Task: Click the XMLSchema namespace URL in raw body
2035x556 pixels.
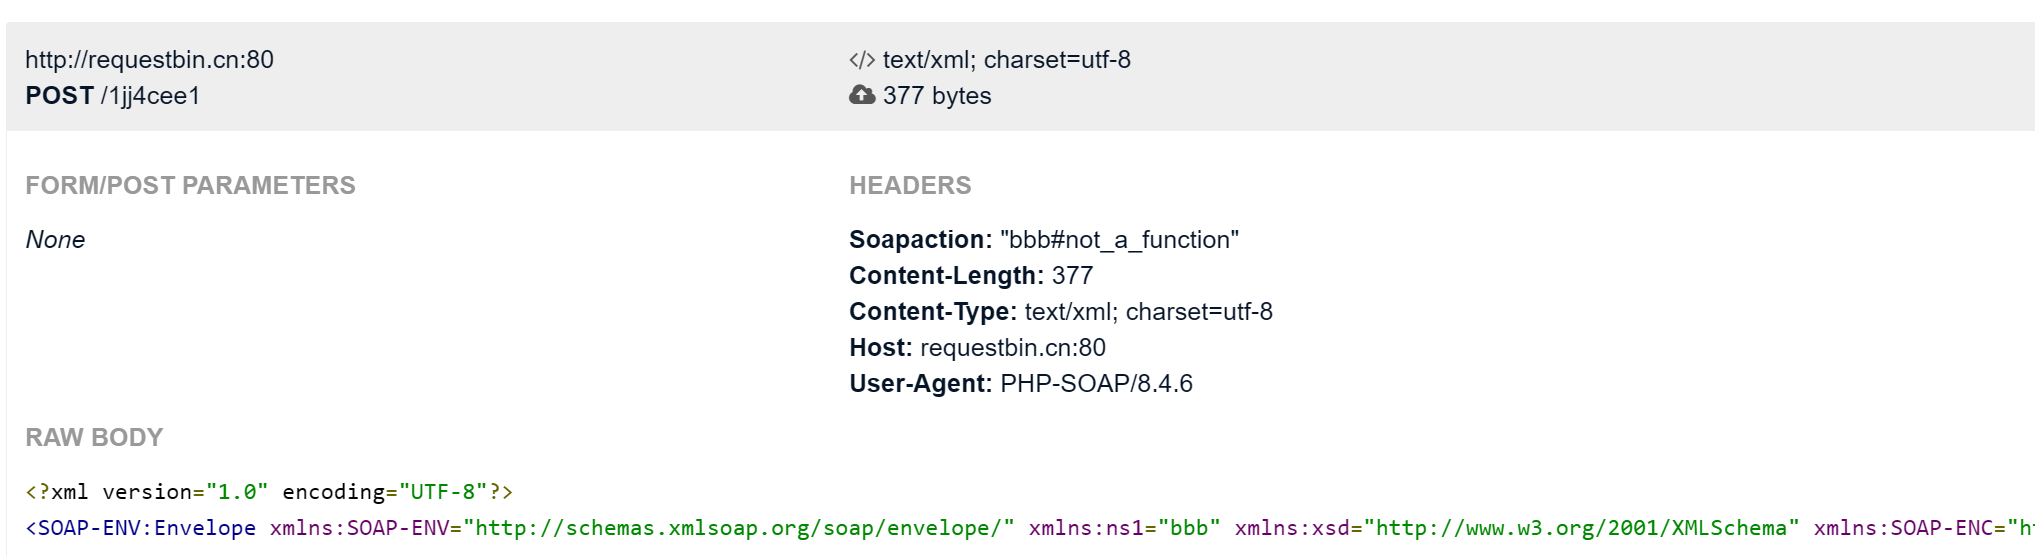Action: coord(1581,528)
